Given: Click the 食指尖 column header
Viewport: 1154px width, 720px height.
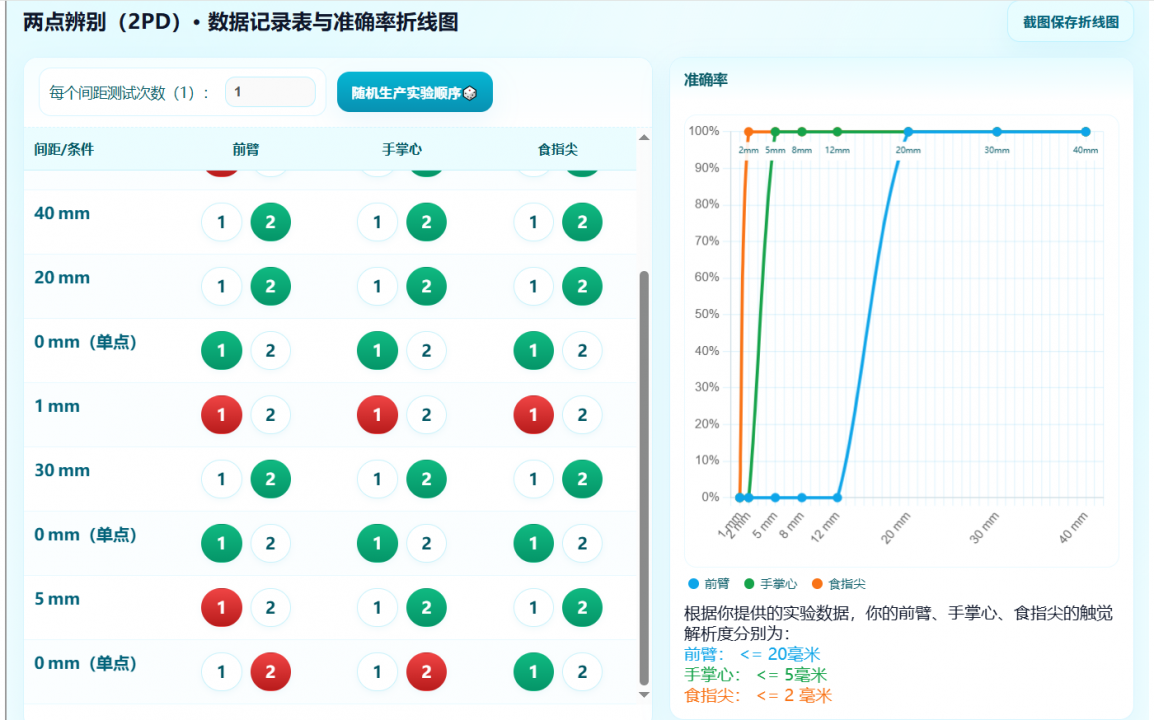Looking at the screenshot, I should click(557, 150).
